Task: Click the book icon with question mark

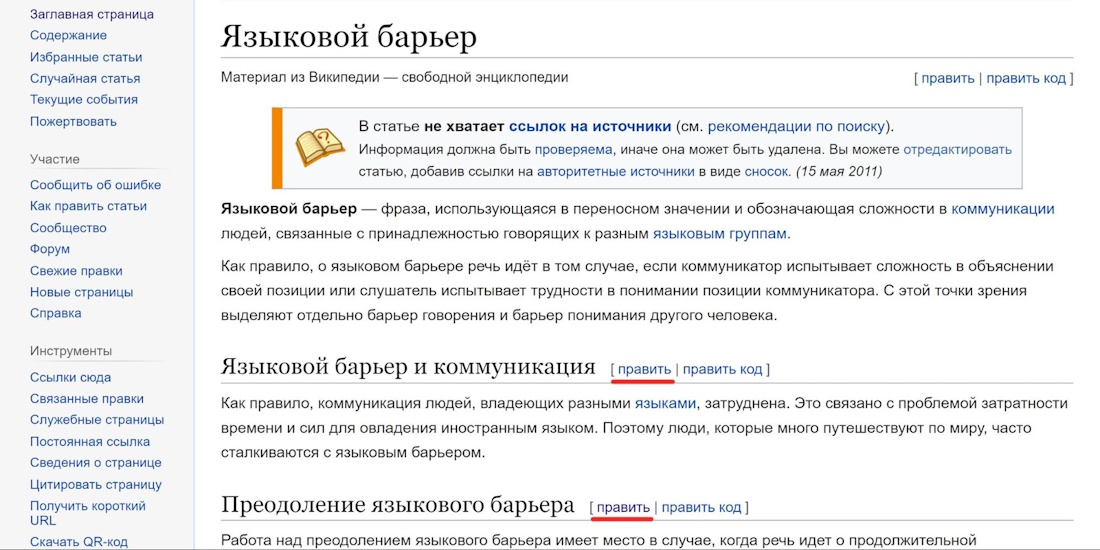Action: click(319, 147)
